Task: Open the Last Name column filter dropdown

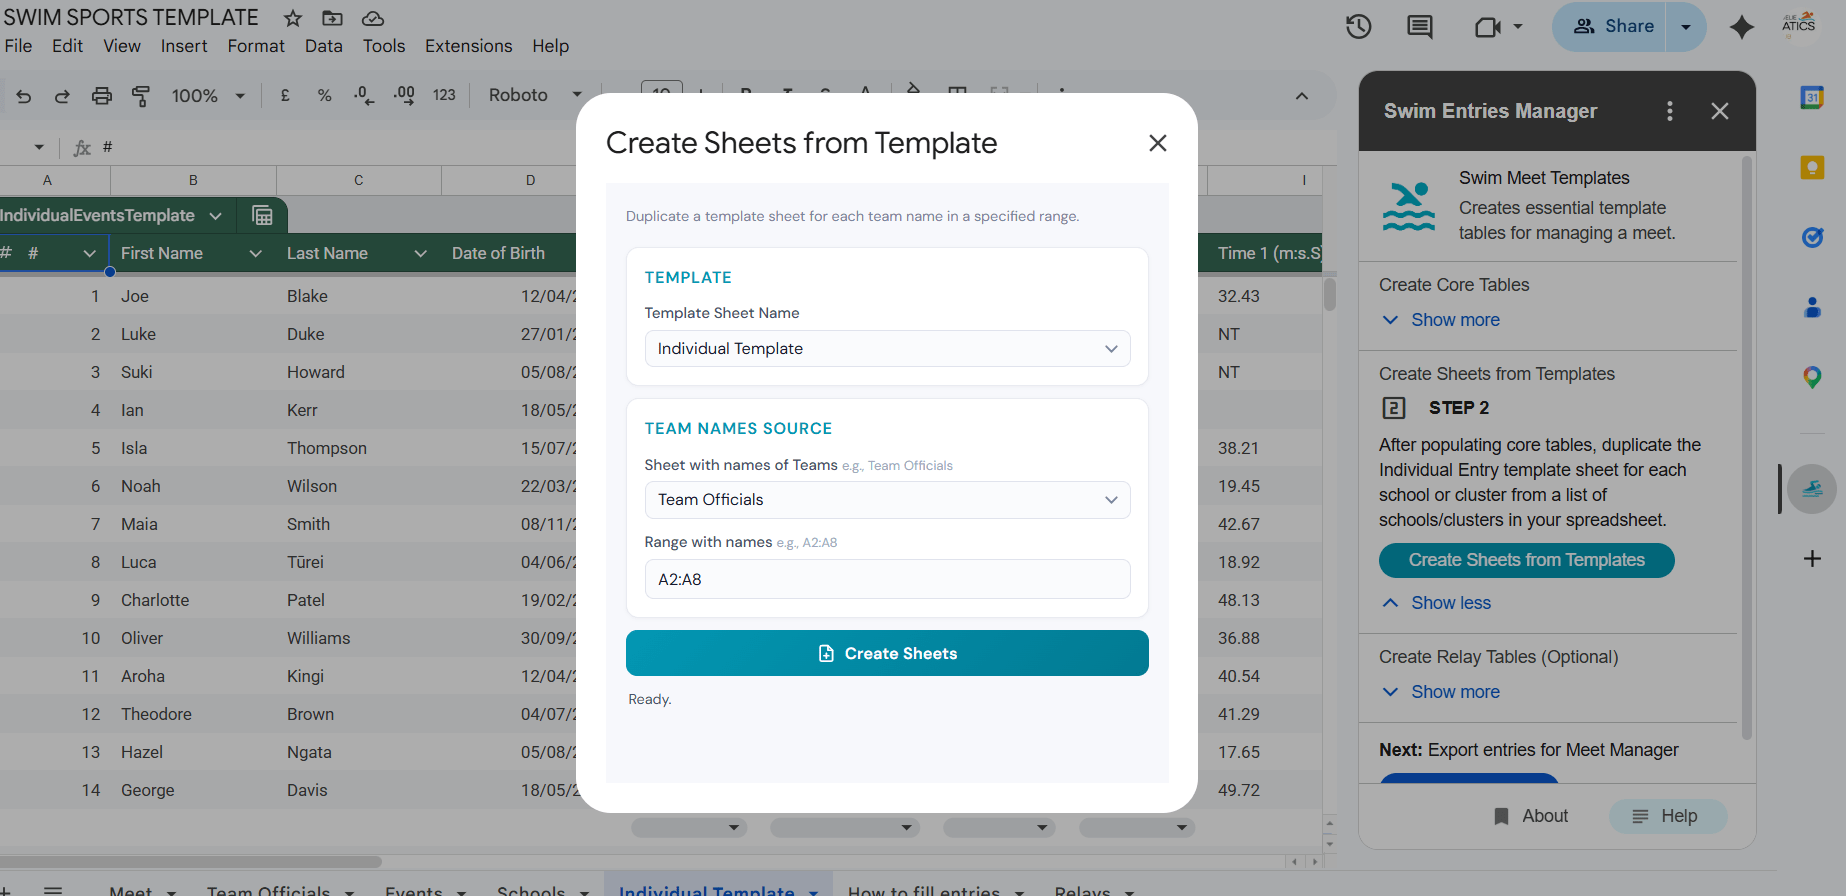Action: 420,254
